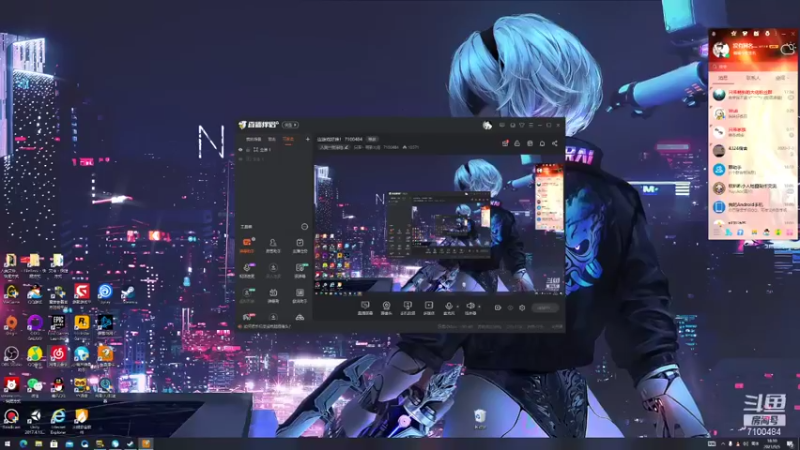Mute the speaker in bottom bar
This screenshot has height=450, width=800.
point(470,307)
